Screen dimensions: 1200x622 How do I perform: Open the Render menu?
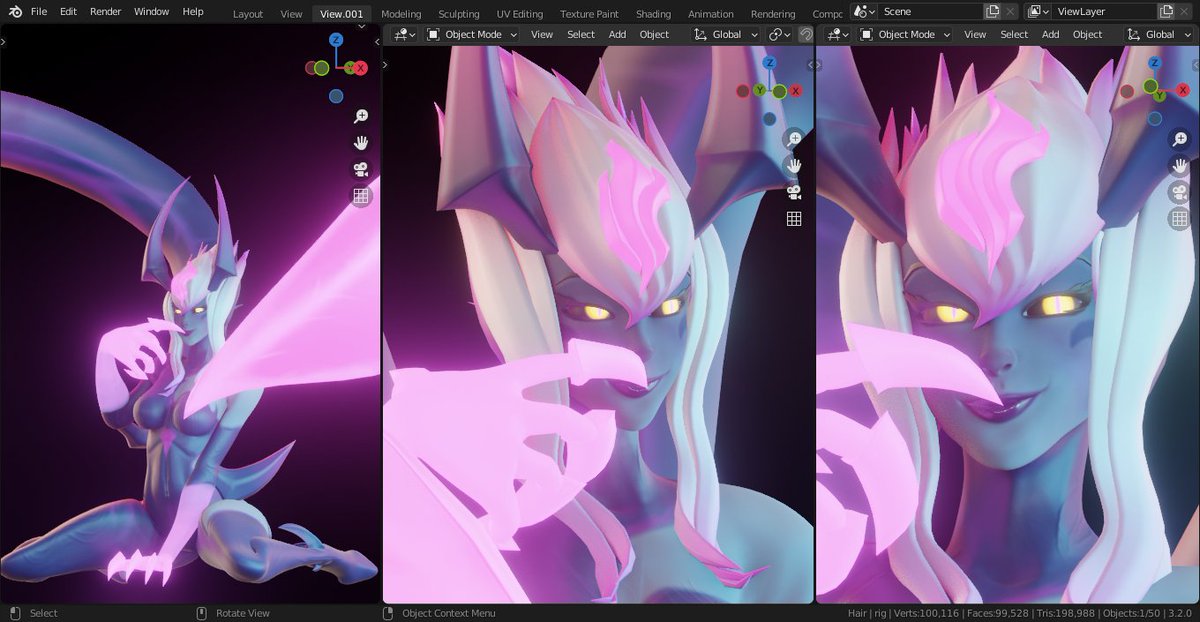click(105, 12)
